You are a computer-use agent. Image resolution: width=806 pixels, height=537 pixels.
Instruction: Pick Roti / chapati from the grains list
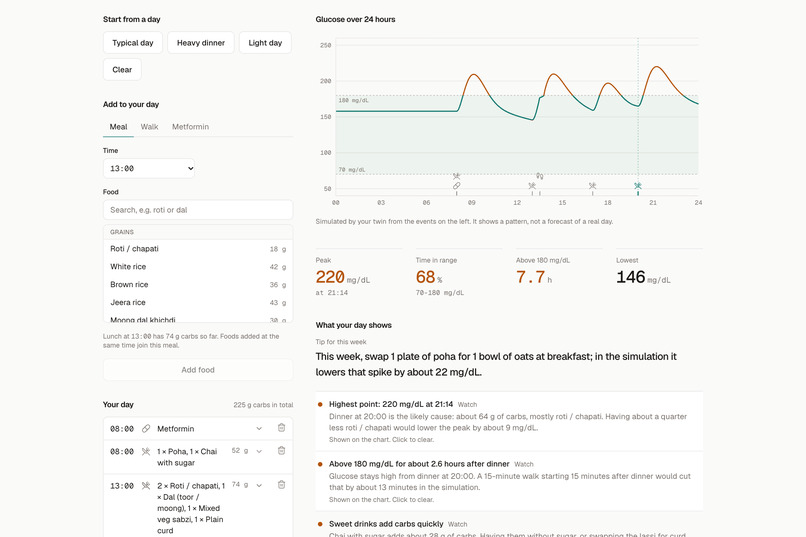tap(198, 249)
